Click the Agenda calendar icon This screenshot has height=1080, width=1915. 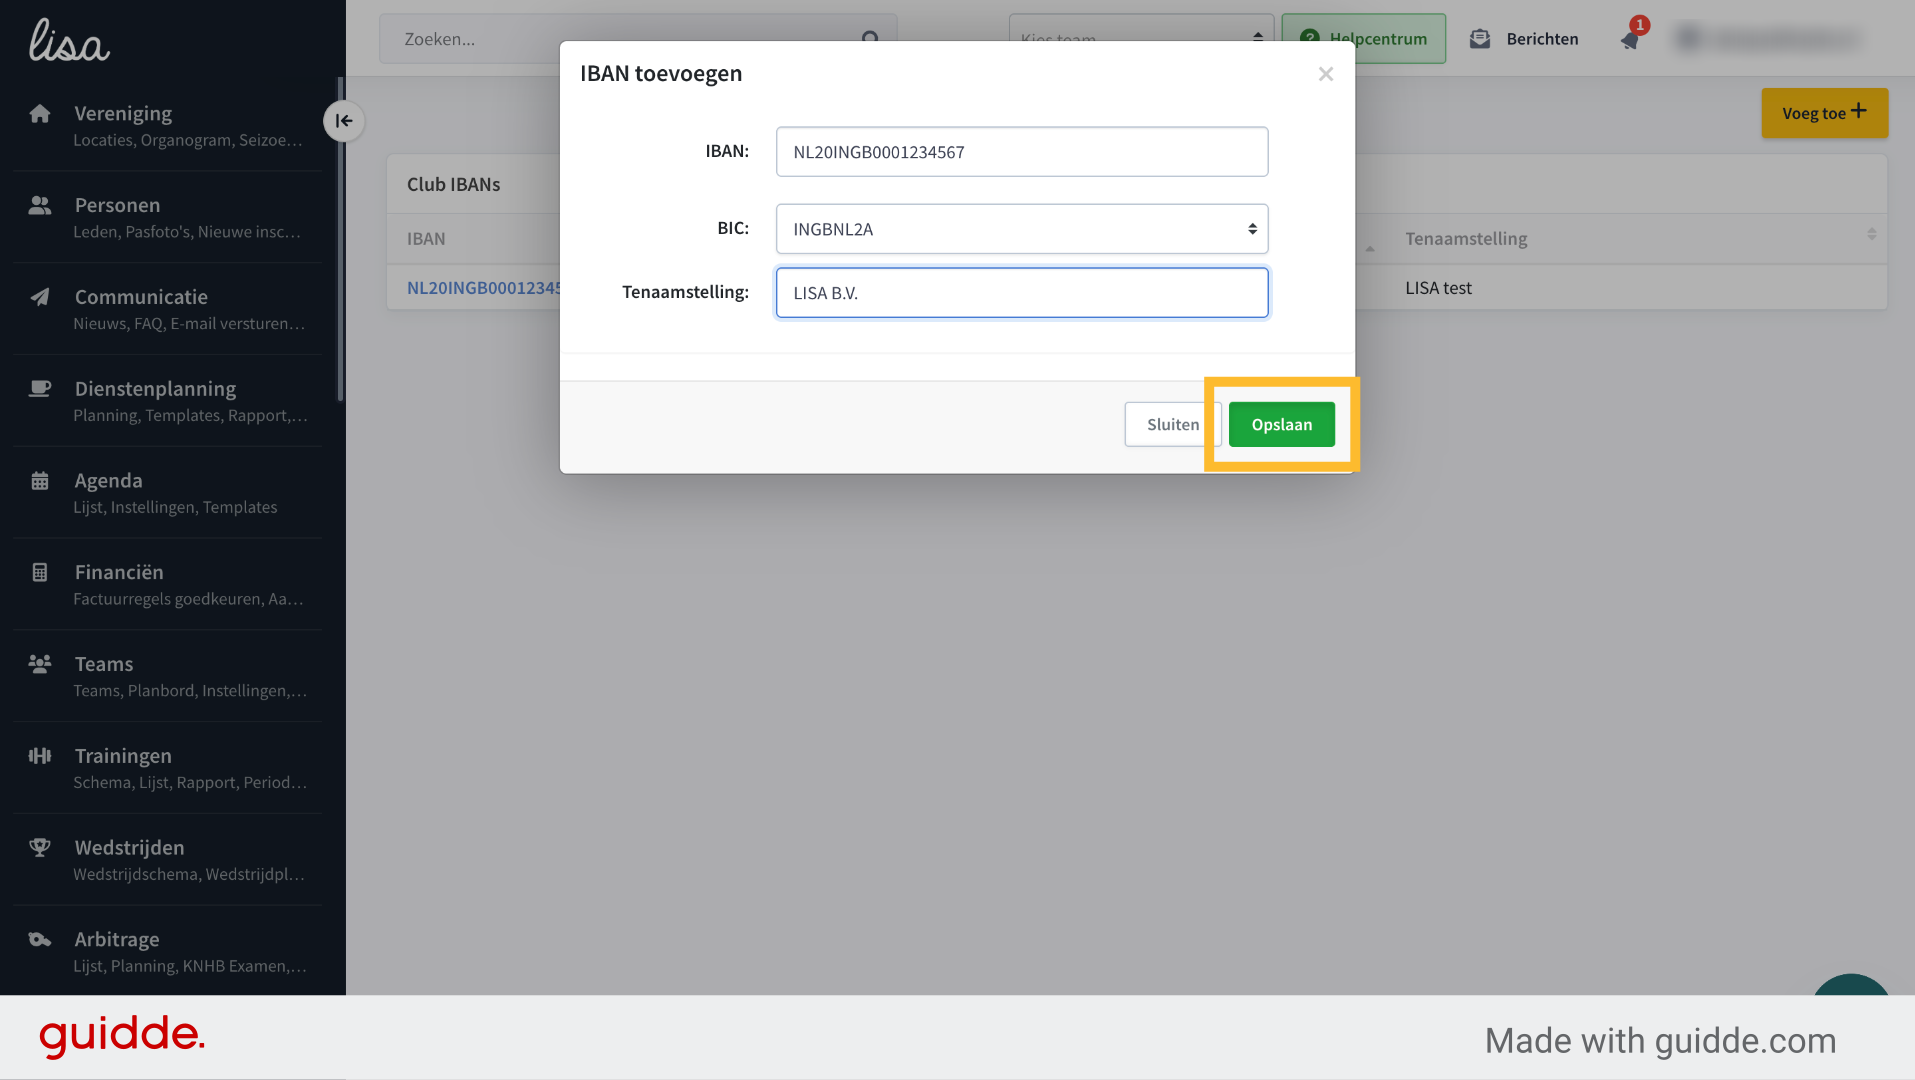tap(40, 481)
